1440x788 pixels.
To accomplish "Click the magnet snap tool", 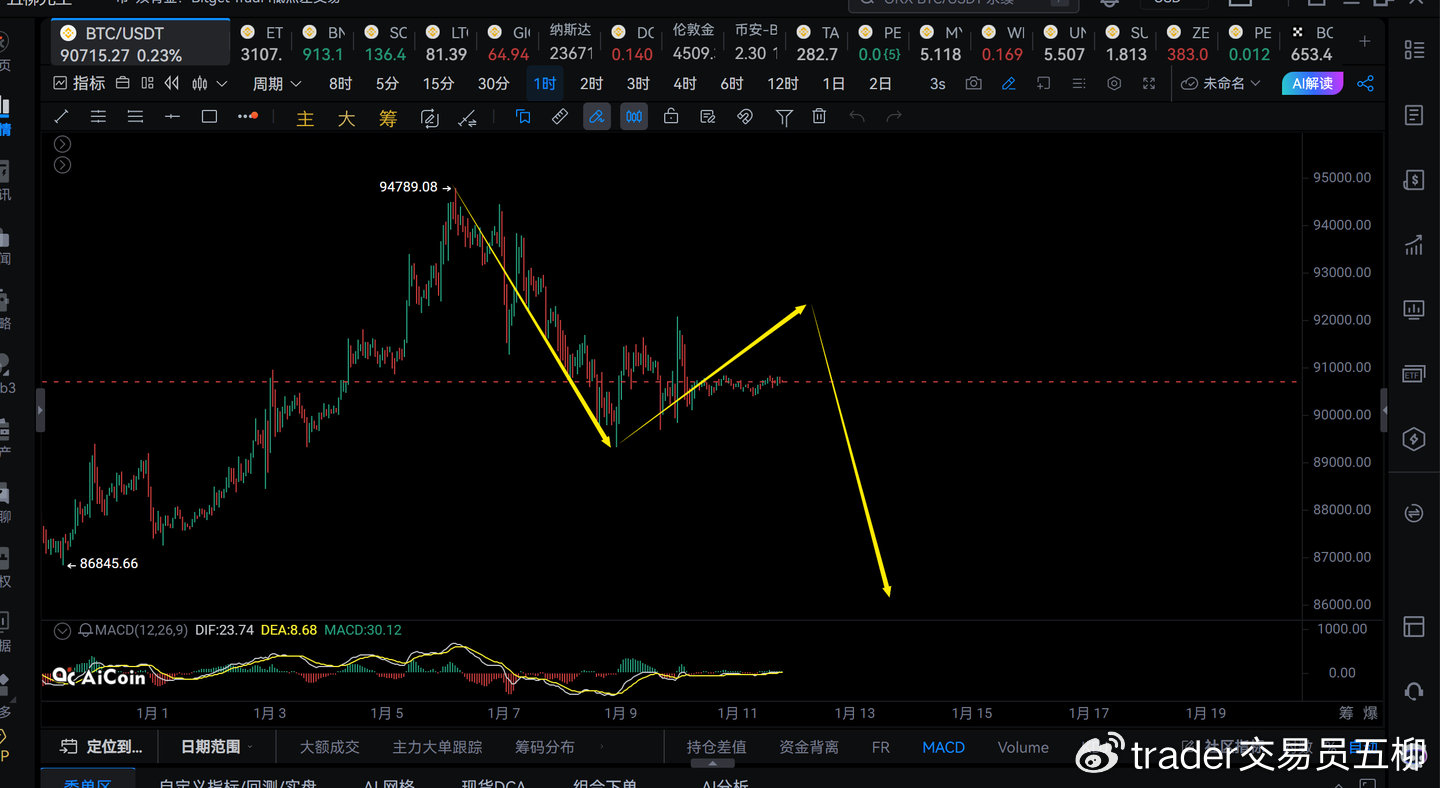I will pos(745,116).
